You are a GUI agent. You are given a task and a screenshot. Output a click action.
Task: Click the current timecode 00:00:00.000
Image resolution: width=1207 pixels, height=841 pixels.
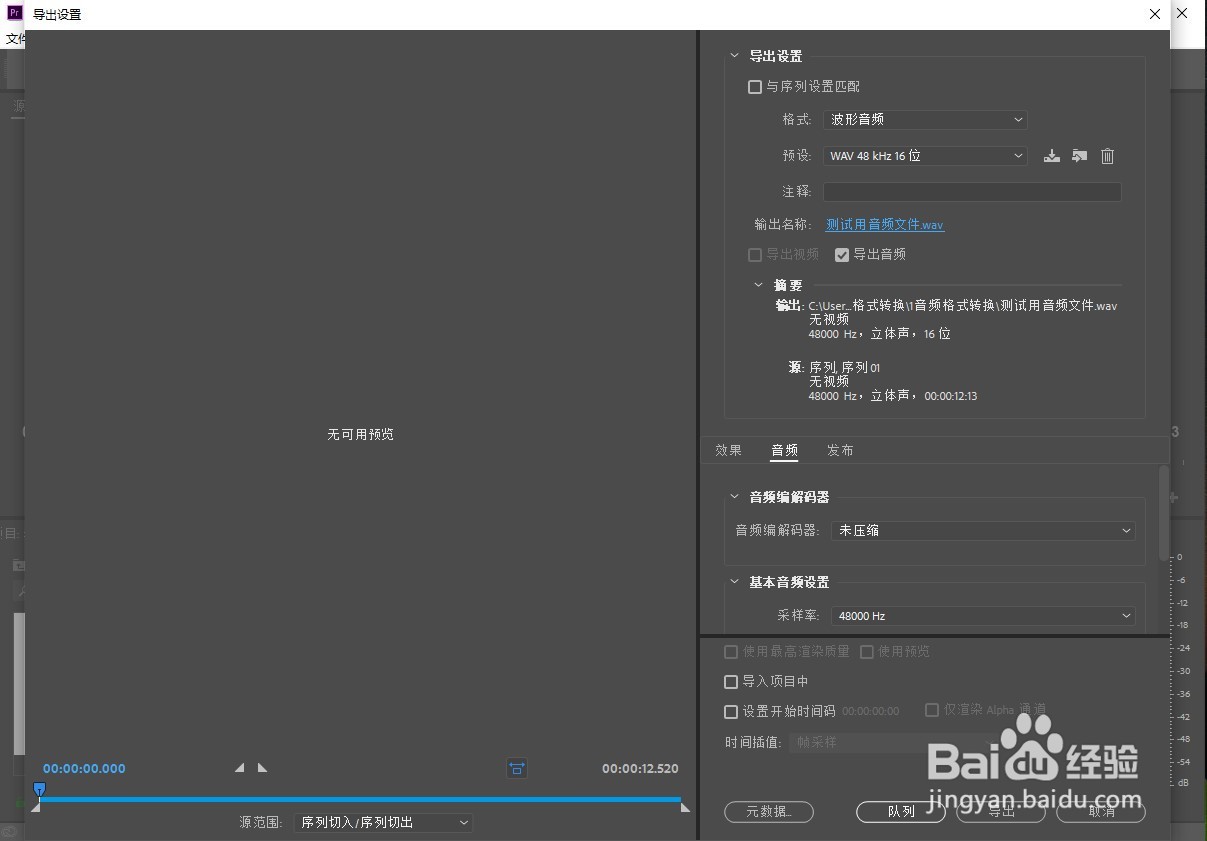[x=84, y=769]
